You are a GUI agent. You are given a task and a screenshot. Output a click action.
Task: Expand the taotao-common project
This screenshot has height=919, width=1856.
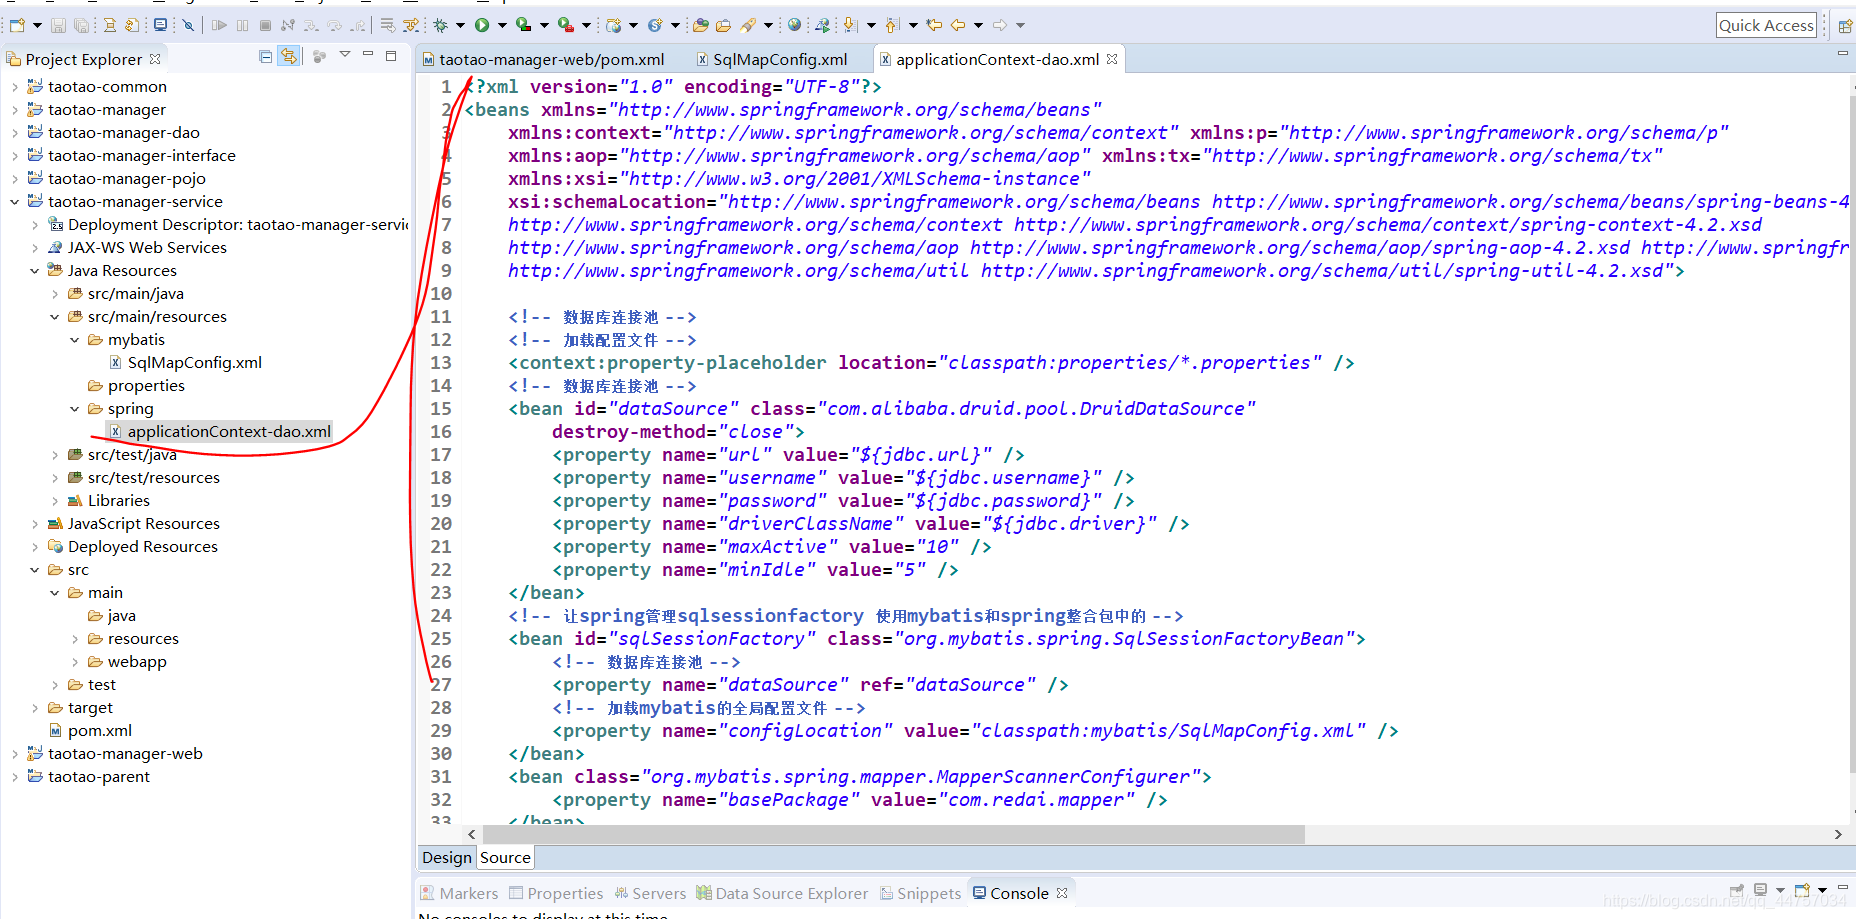coord(15,87)
